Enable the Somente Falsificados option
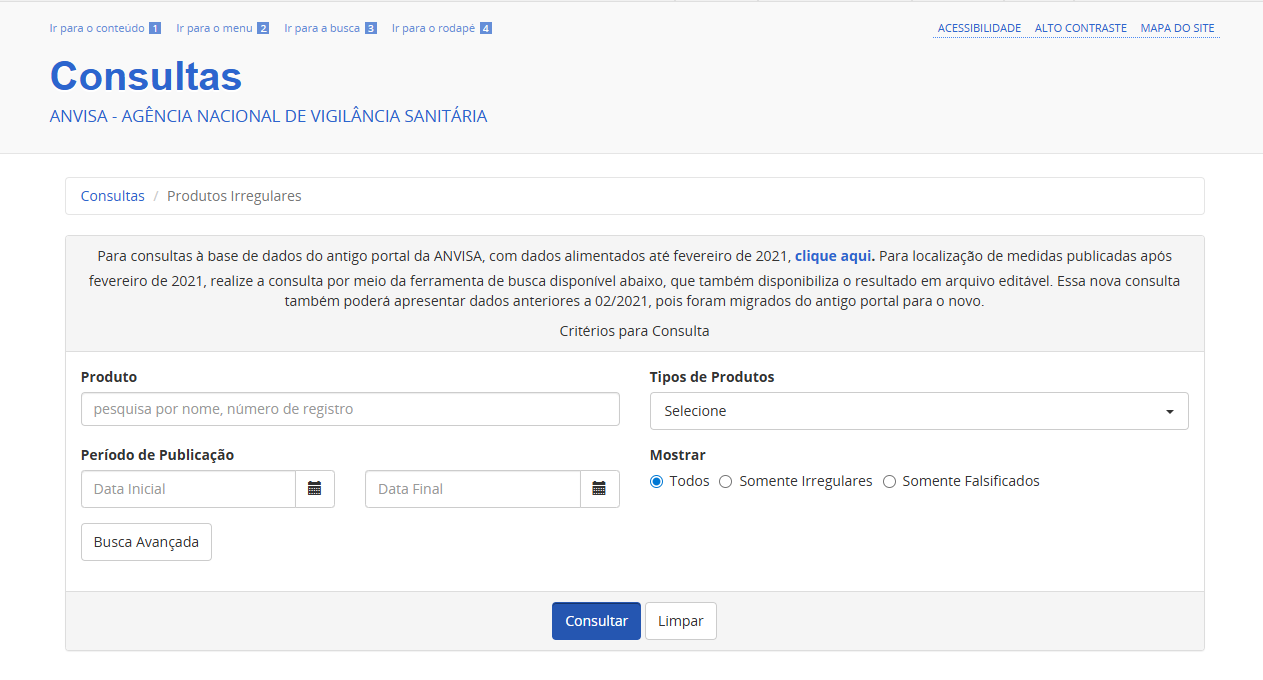 (x=889, y=481)
